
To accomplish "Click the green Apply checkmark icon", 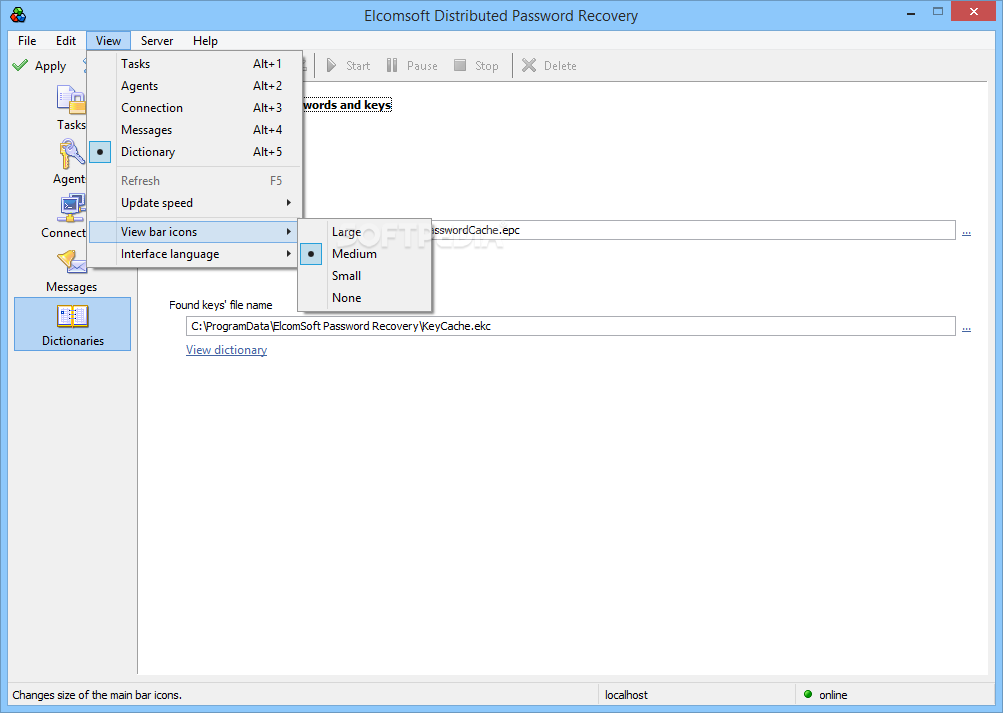I will tap(20, 65).
